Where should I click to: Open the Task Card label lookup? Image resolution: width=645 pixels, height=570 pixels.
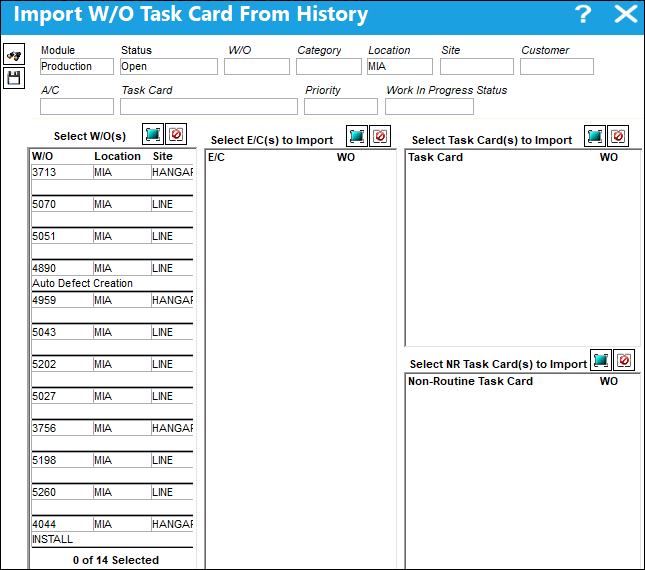click(147, 90)
